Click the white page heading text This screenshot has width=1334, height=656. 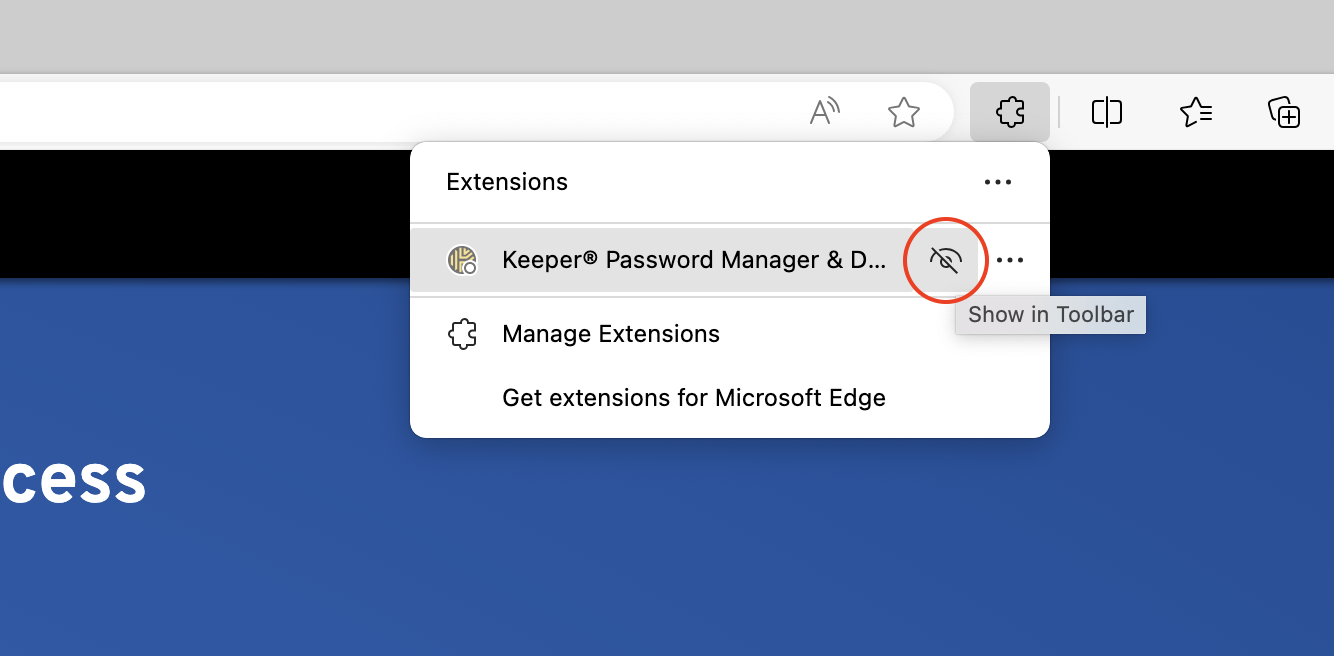tap(74, 481)
